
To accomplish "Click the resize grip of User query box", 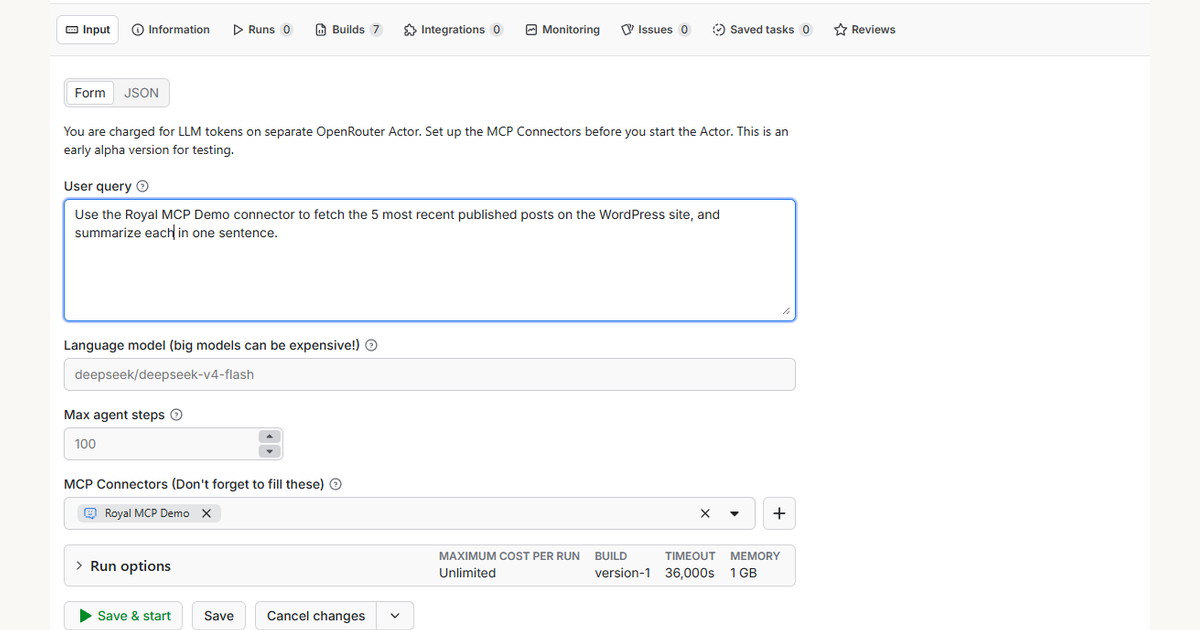I will pos(786,311).
